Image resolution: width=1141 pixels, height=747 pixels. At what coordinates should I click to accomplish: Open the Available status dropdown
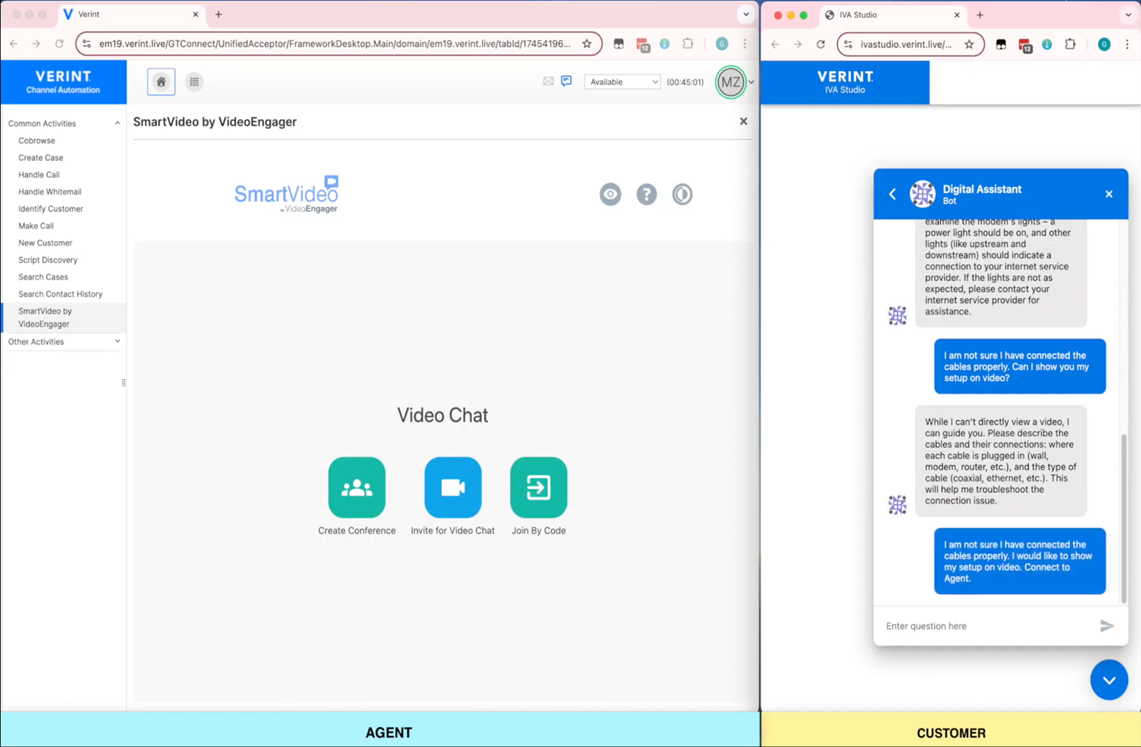coord(622,81)
